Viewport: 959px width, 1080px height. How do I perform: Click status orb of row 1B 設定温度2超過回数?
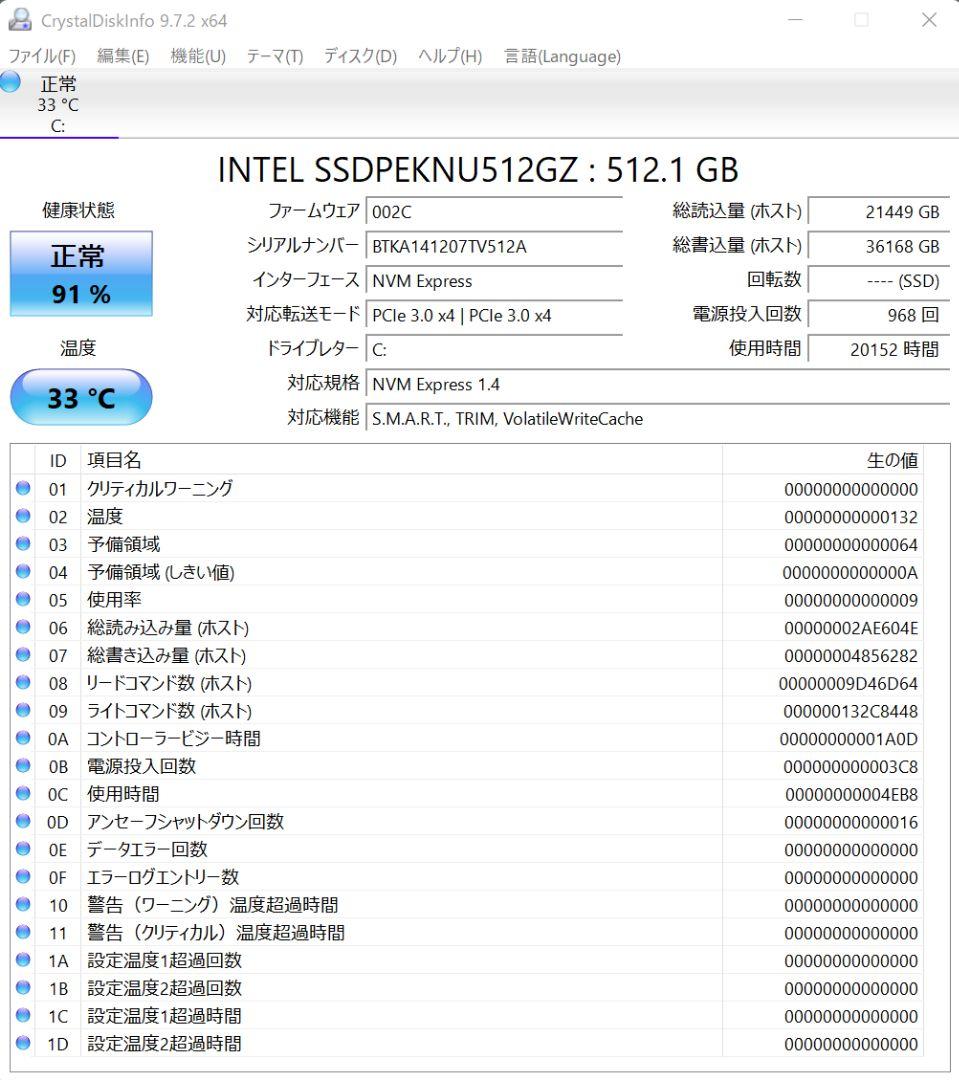click(x=23, y=988)
